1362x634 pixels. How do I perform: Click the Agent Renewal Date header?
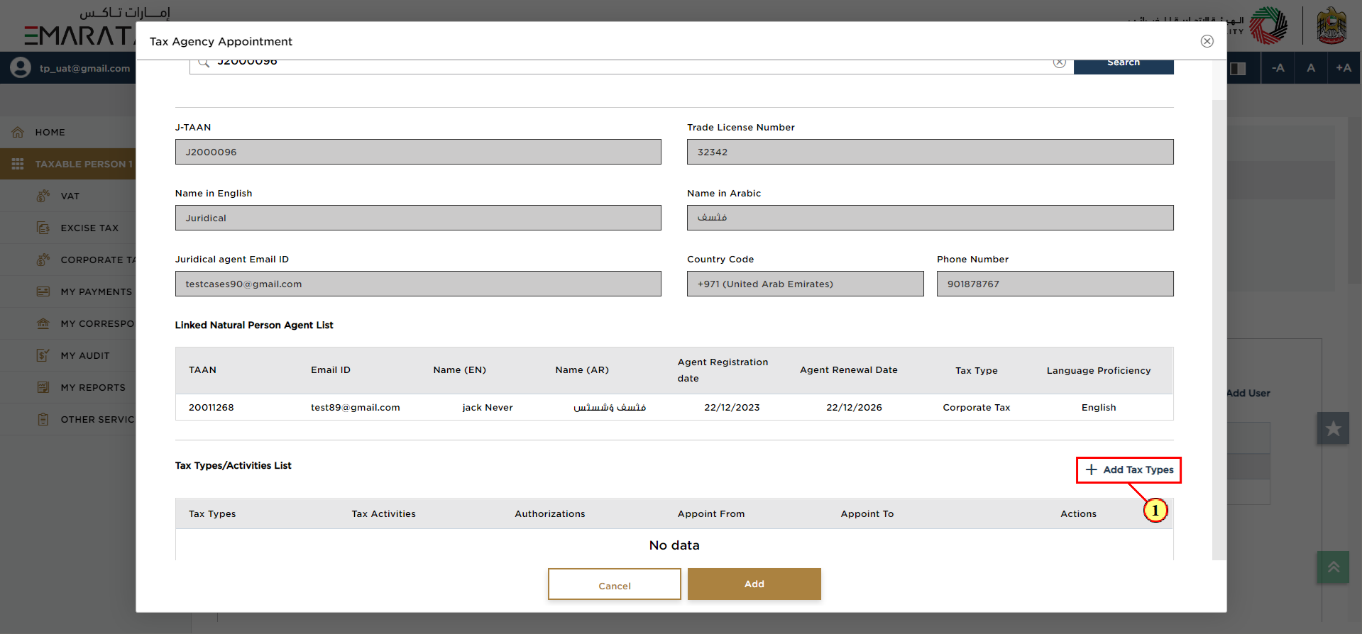click(848, 370)
